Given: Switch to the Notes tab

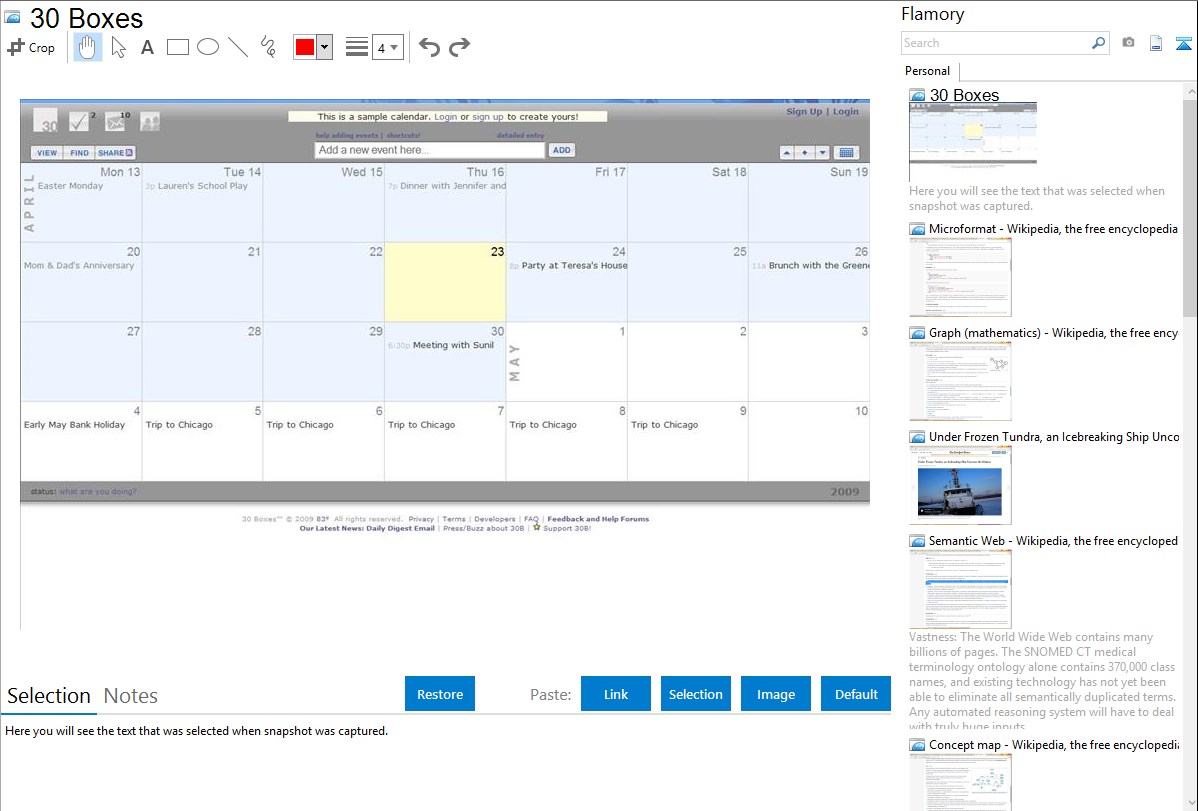Looking at the screenshot, I should click(131, 696).
